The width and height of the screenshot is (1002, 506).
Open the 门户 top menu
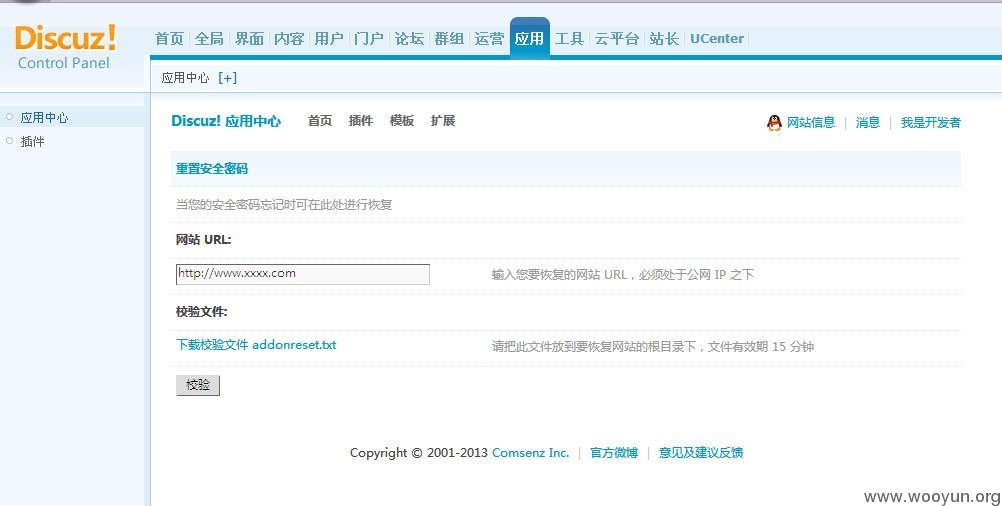369,39
